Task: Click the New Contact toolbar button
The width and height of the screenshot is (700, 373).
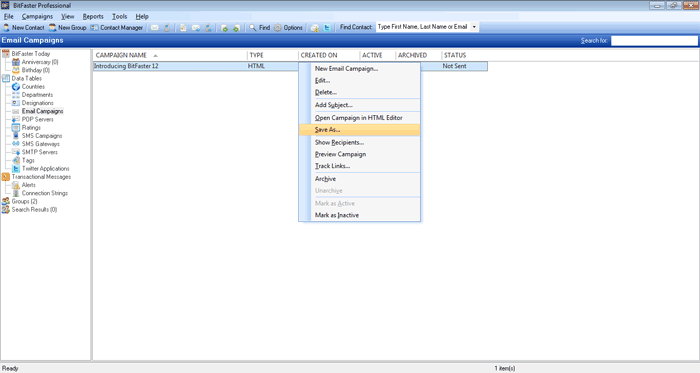Action: tap(24, 28)
